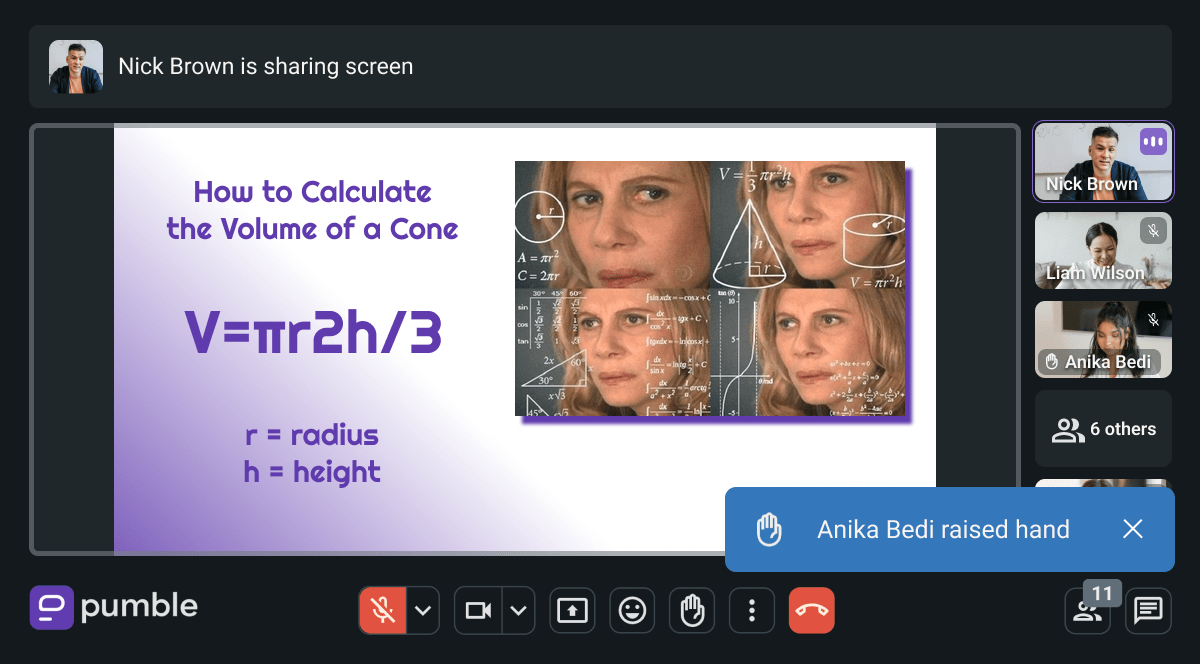The image size is (1200, 664).
Task: Click the 'r = radius' text on slide
Action: point(312,435)
